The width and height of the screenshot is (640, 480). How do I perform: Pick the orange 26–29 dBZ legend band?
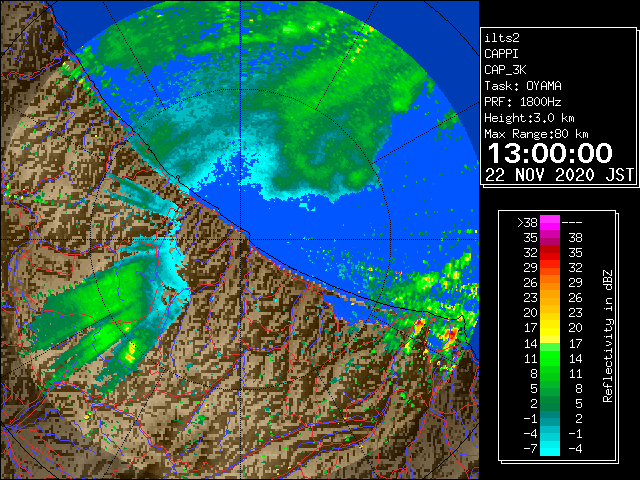pos(550,282)
